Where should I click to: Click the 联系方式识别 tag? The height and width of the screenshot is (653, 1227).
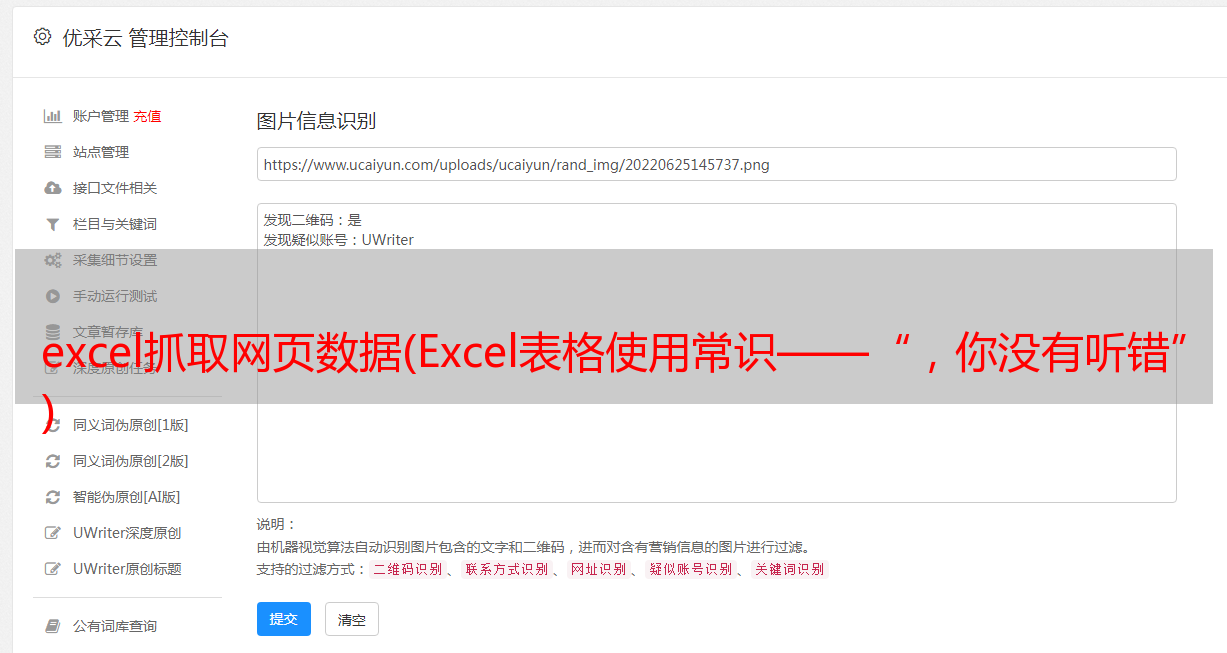[506, 569]
